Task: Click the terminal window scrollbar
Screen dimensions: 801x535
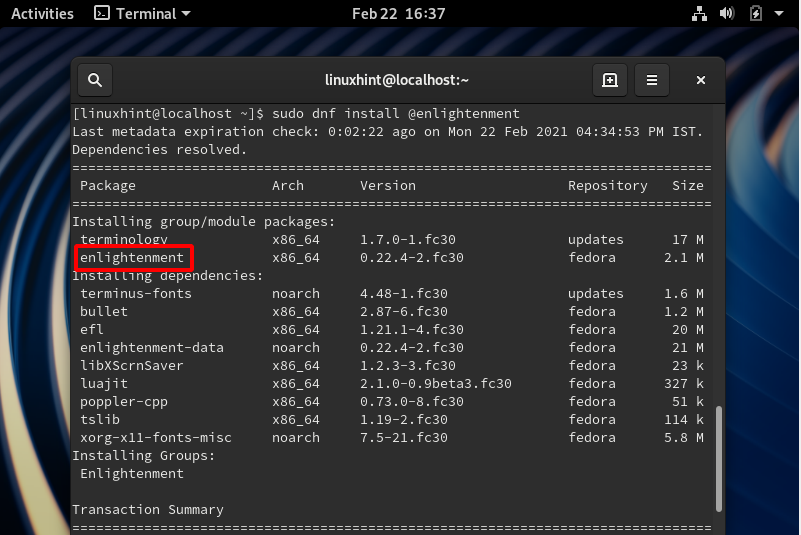Action: [x=719, y=458]
